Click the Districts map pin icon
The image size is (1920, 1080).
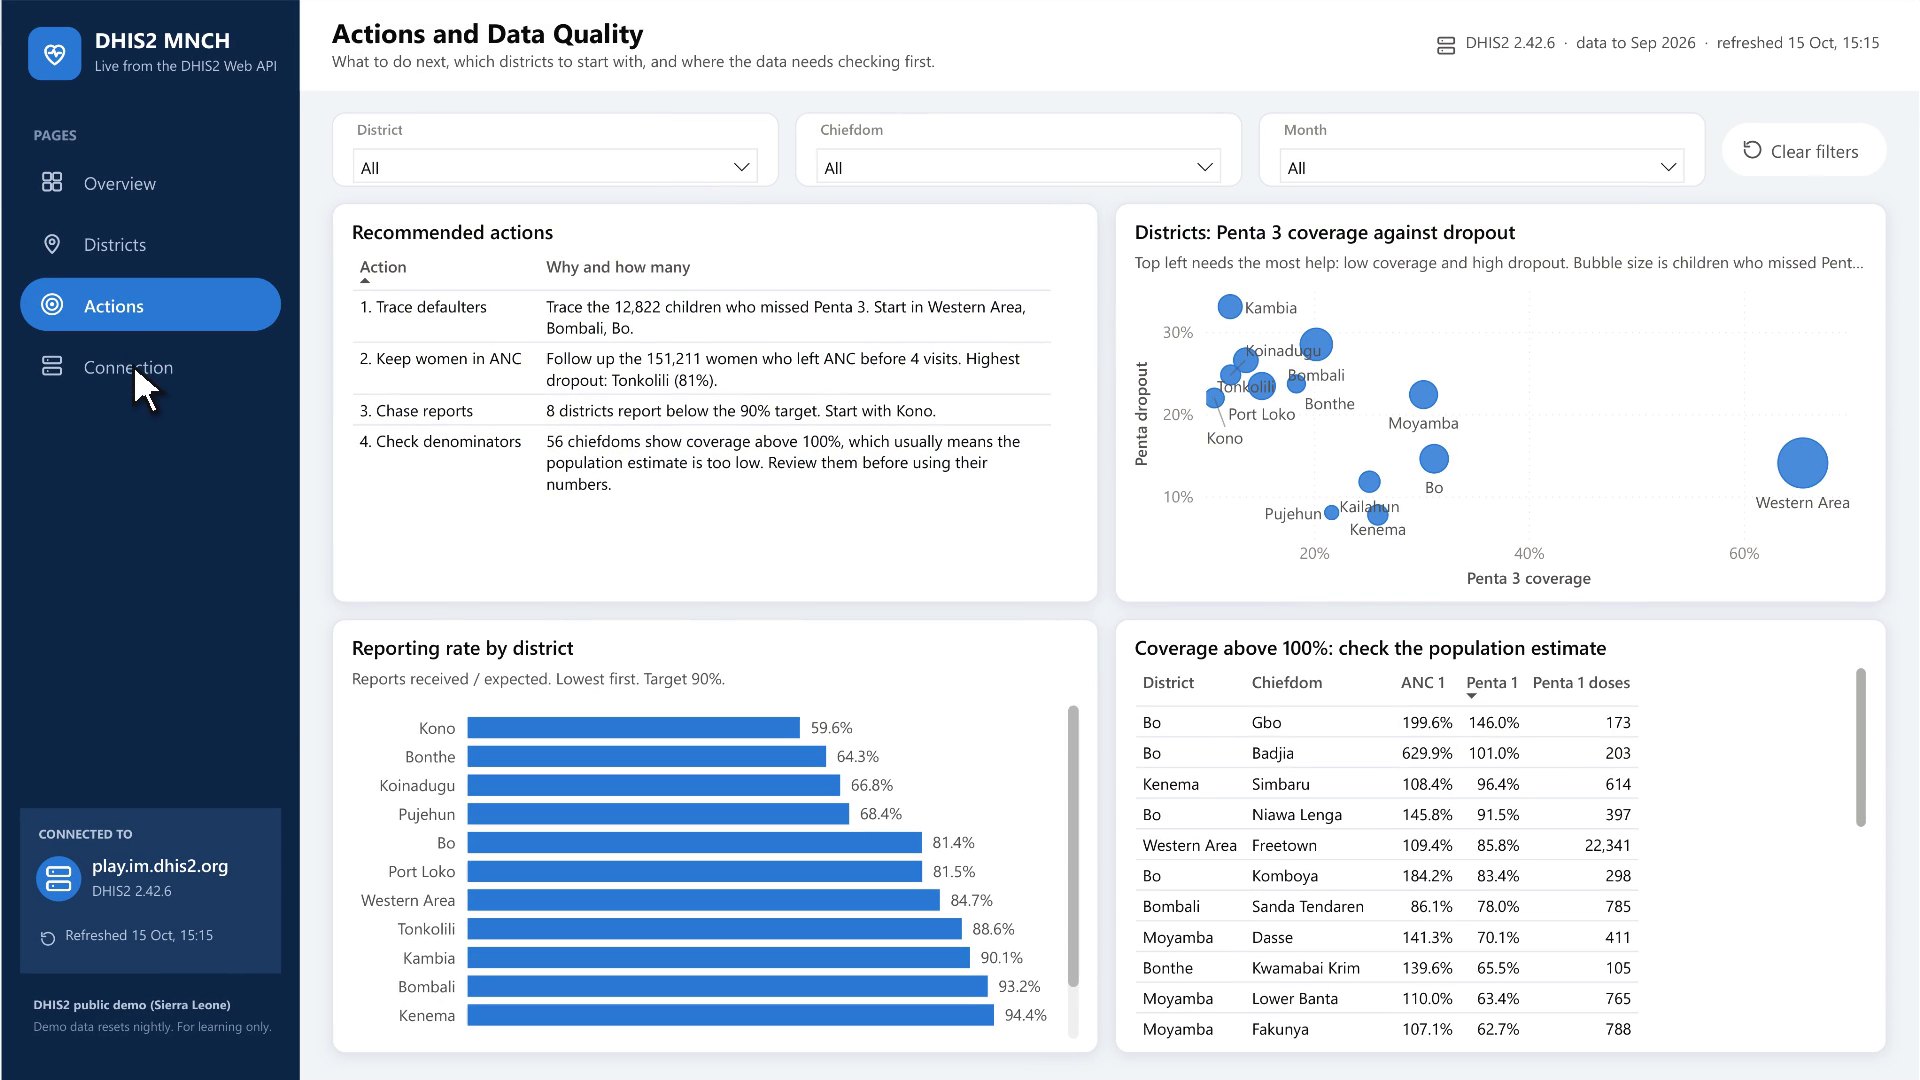52,244
